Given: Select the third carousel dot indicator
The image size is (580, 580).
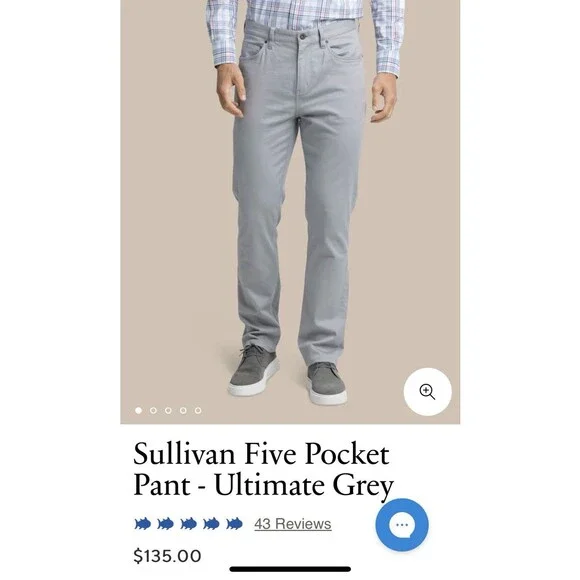Looking at the screenshot, I should [x=168, y=410].
